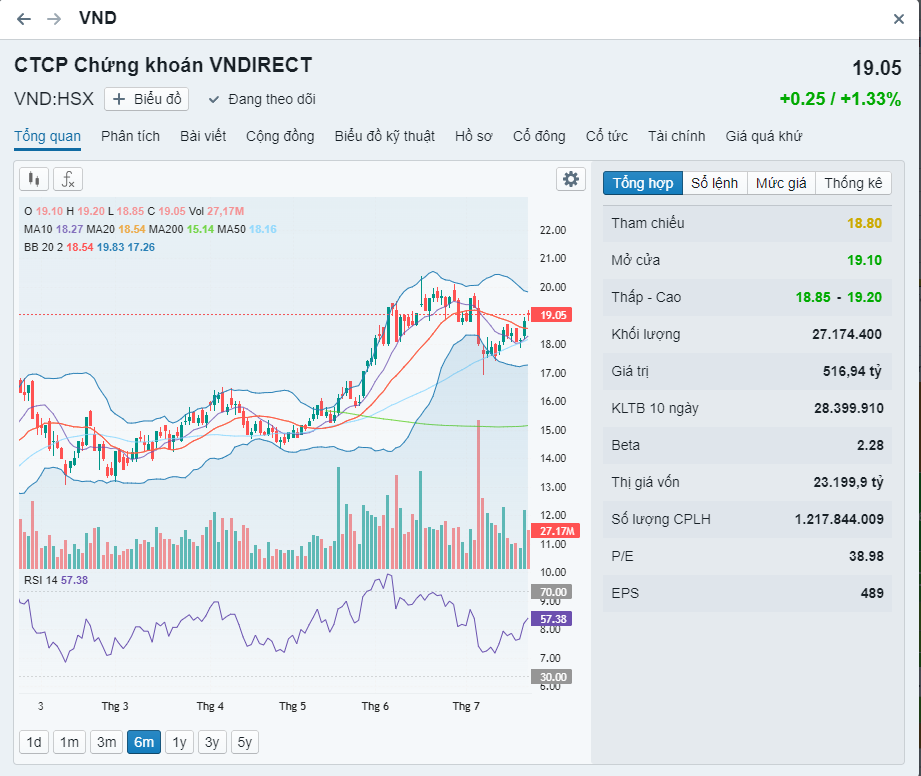The height and width of the screenshot is (776, 921).
Task: Toggle the Đang theo dõi follow status
Action: [262, 99]
